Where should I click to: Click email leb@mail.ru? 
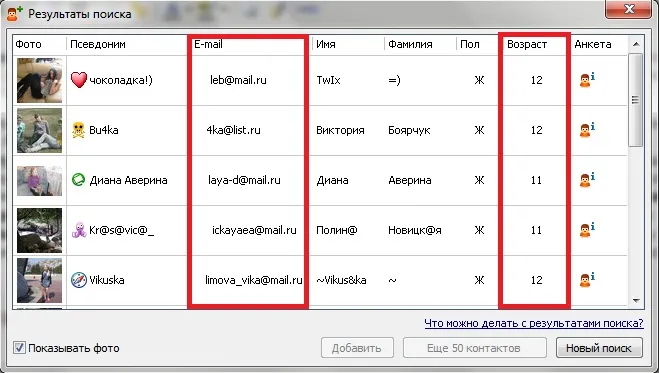coord(238,80)
